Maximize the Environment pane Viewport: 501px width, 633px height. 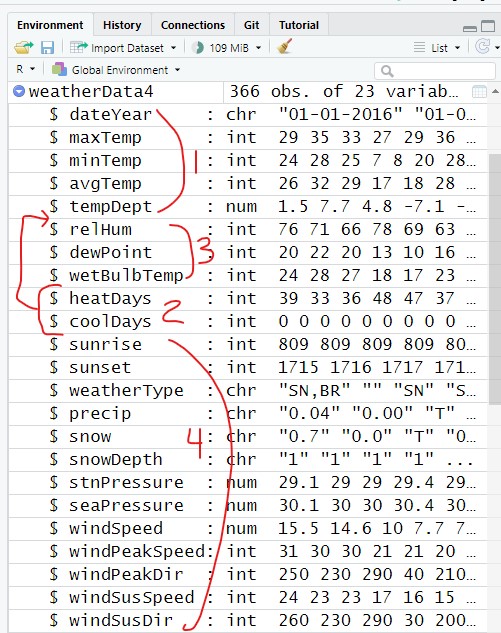click(488, 26)
